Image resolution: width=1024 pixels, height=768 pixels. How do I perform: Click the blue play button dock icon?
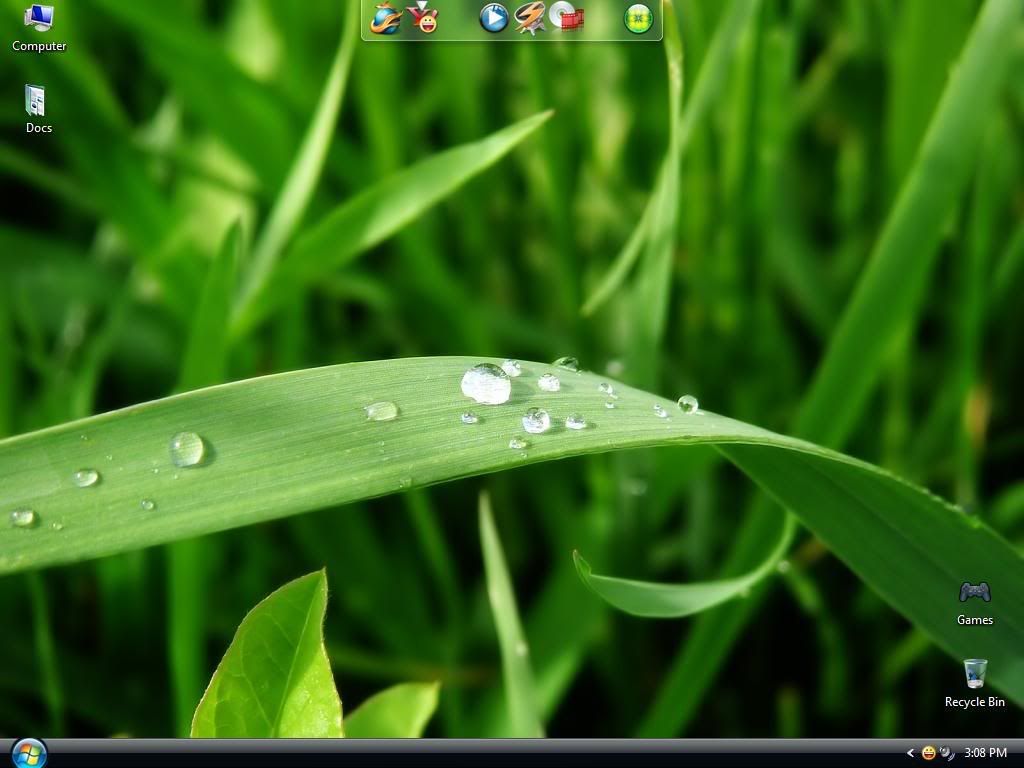tap(494, 18)
